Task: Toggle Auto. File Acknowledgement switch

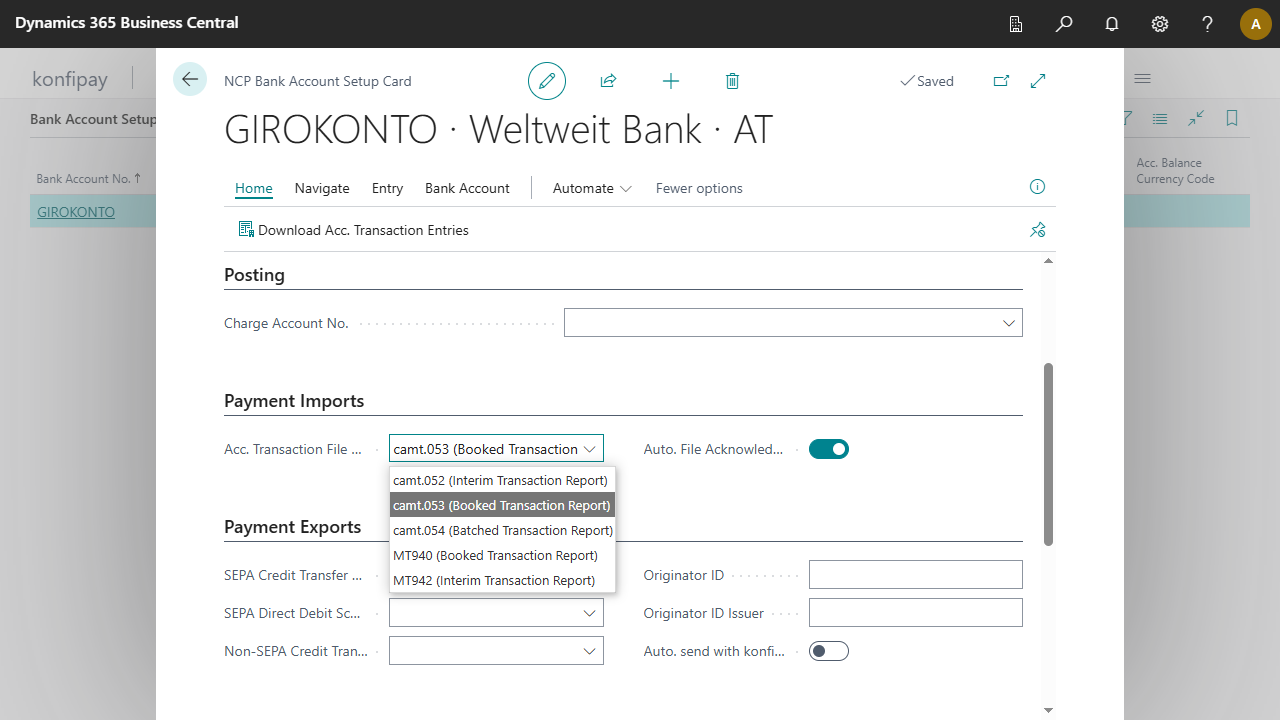Action: pyautogui.click(x=829, y=449)
